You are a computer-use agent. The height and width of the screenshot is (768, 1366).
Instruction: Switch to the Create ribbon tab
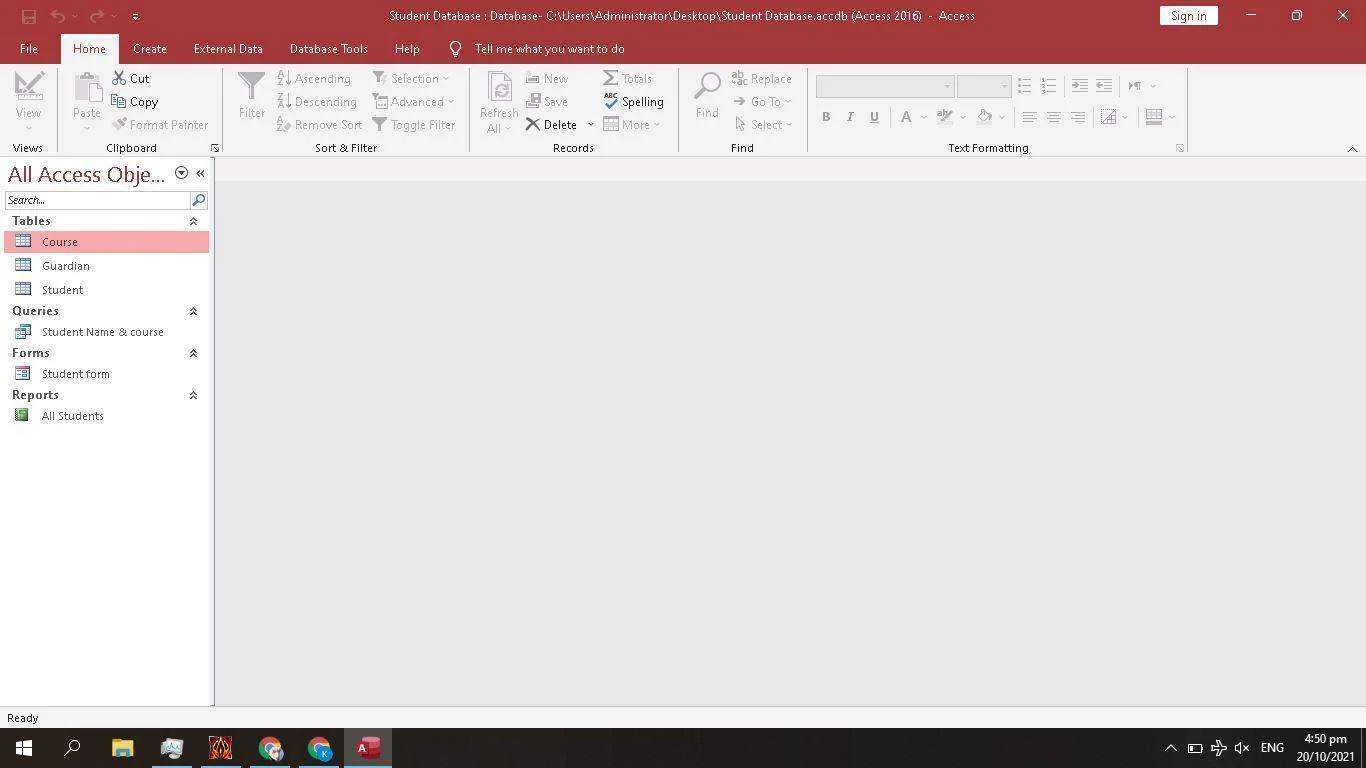[x=150, y=48]
